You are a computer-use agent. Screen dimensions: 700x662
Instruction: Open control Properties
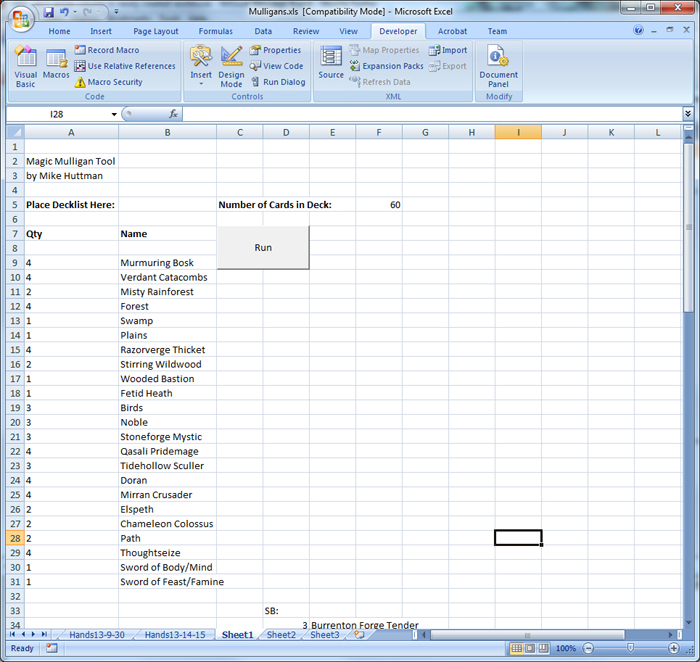pos(275,50)
